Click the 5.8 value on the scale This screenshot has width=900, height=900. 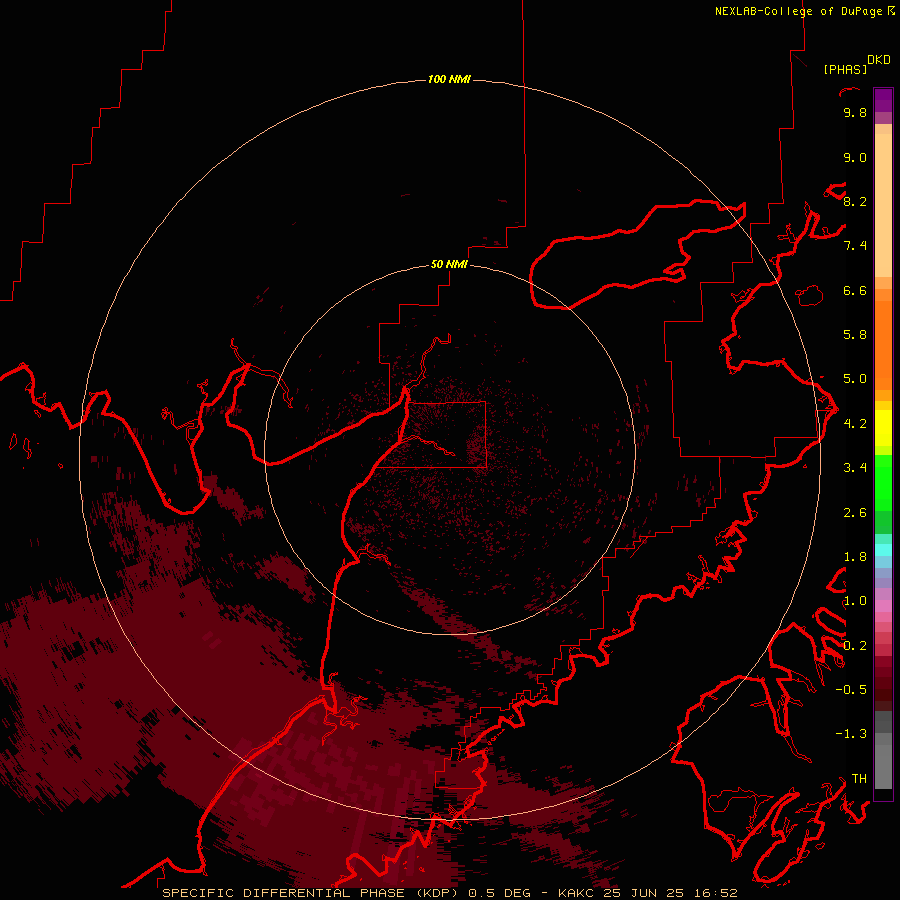coord(855,335)
